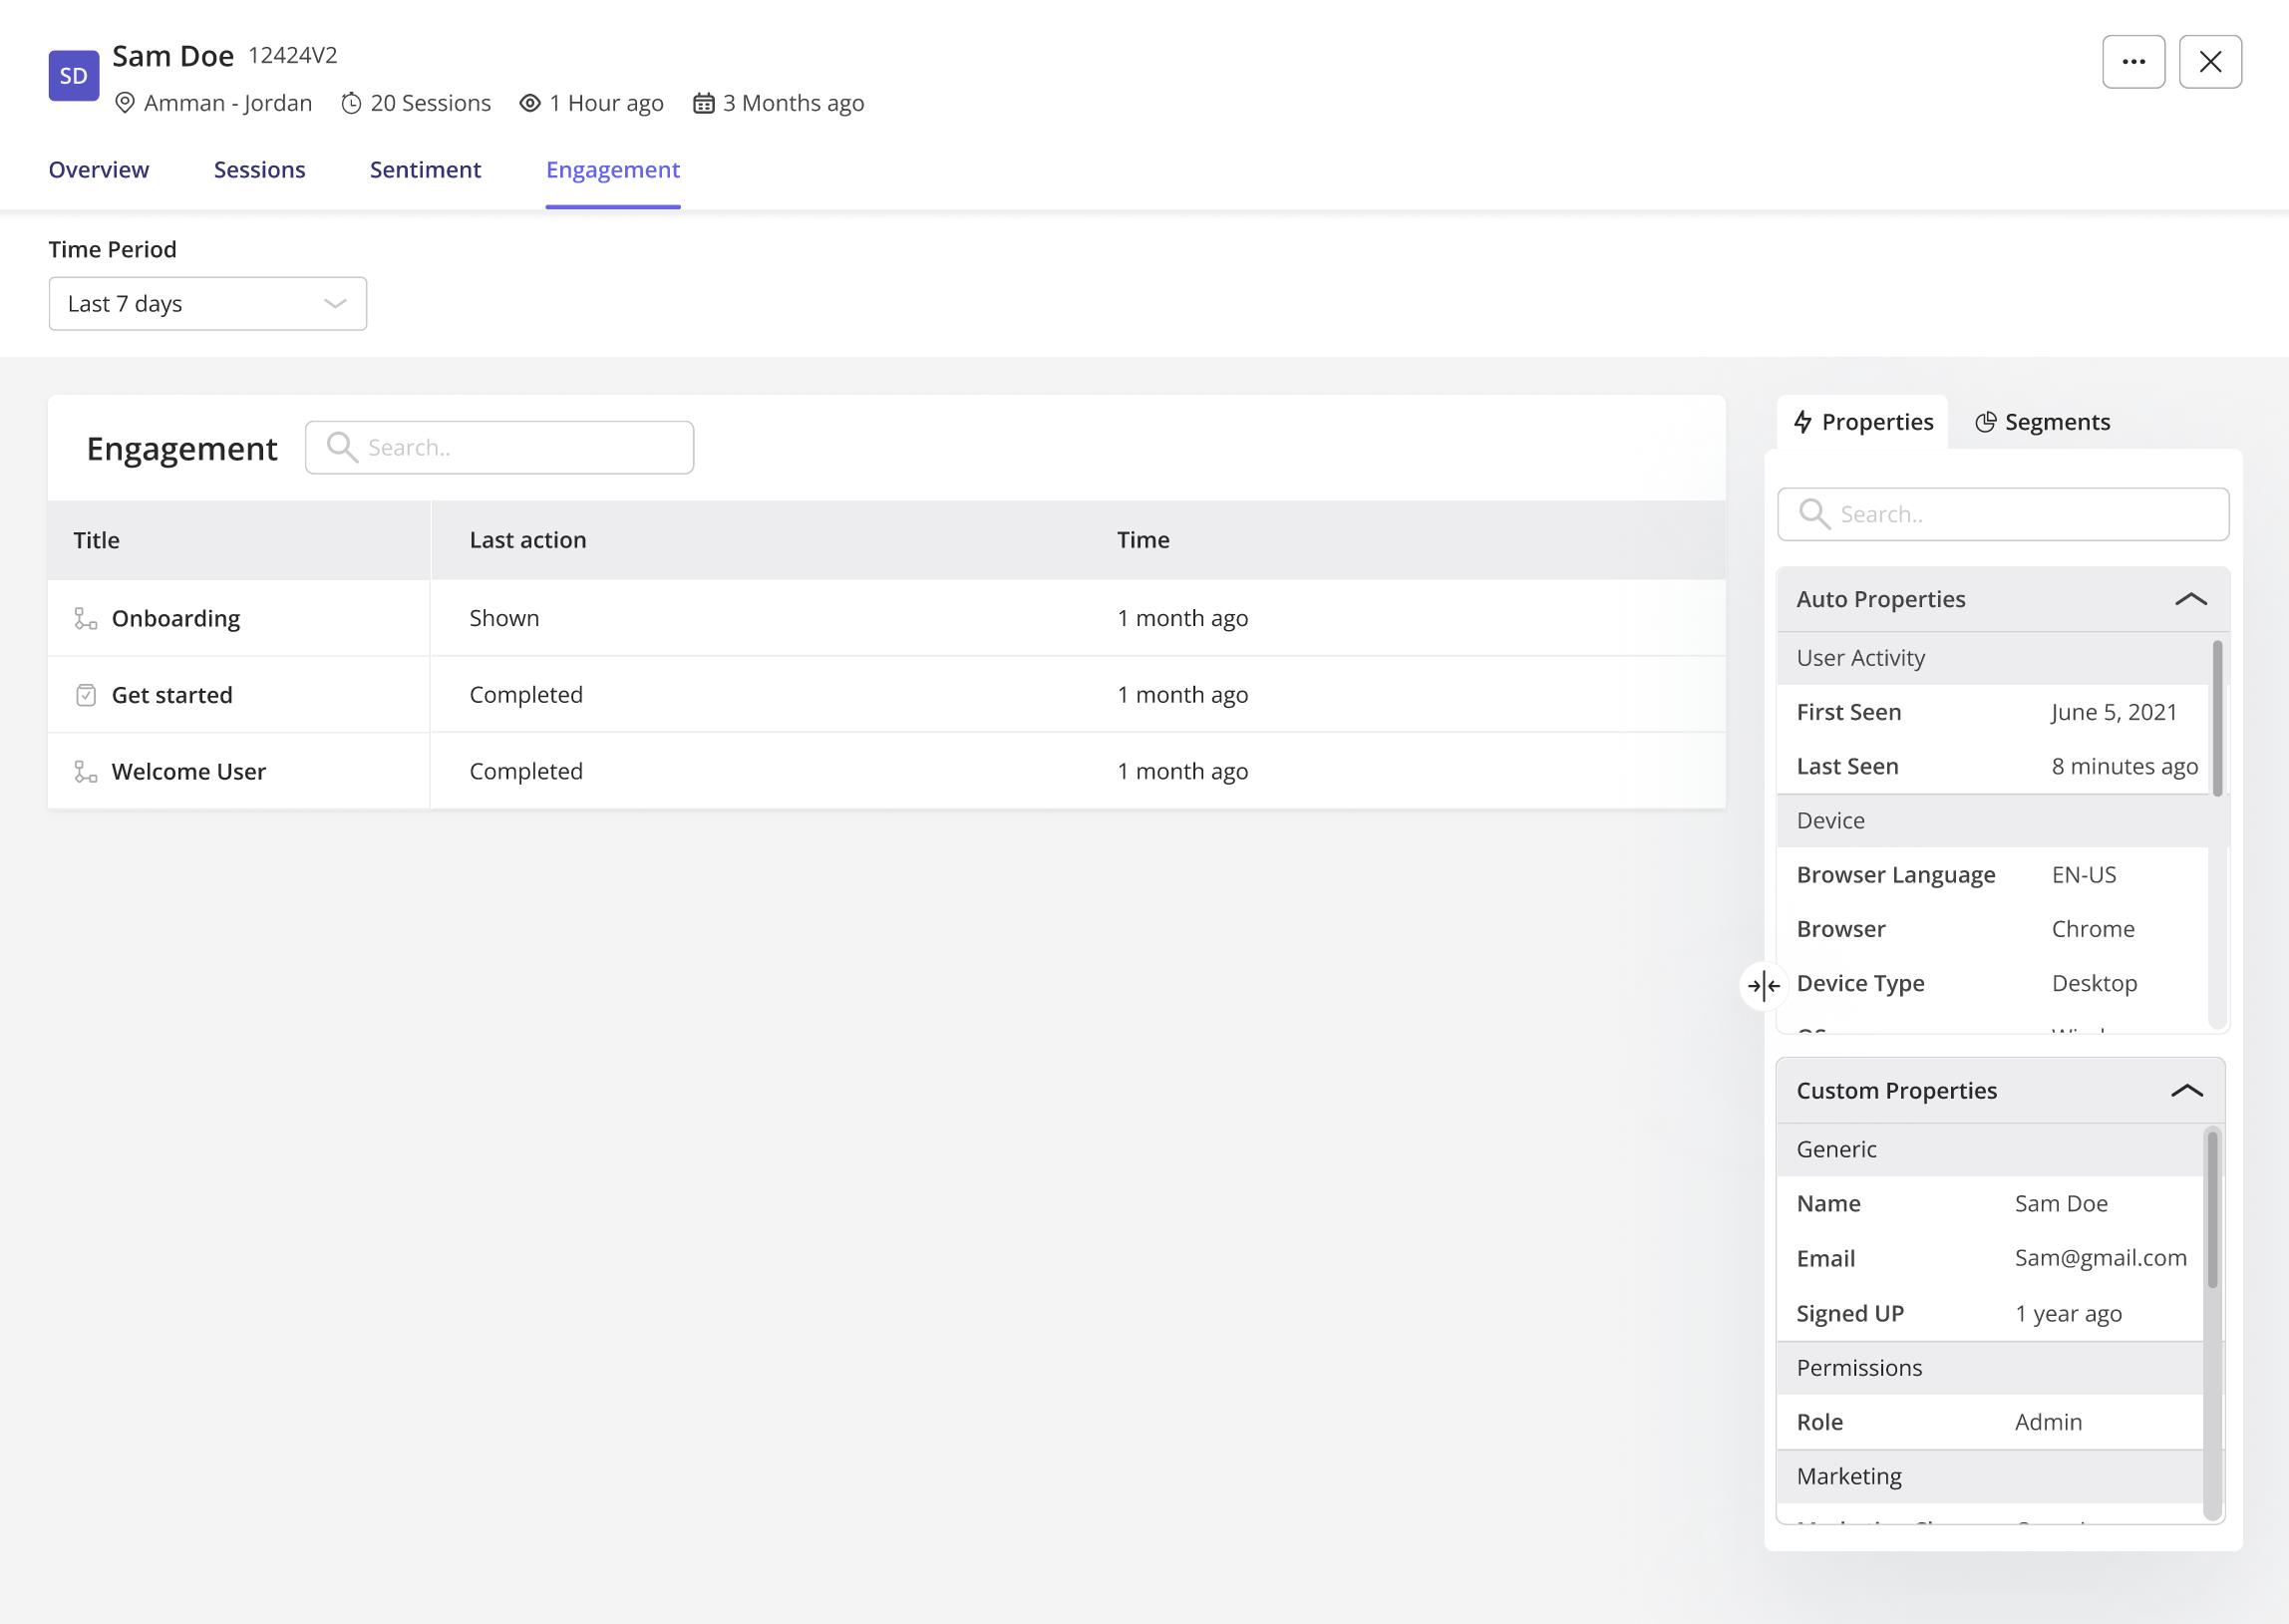Click the Get started checklist icon
2289x1624 pixels.
click(85, 694)
